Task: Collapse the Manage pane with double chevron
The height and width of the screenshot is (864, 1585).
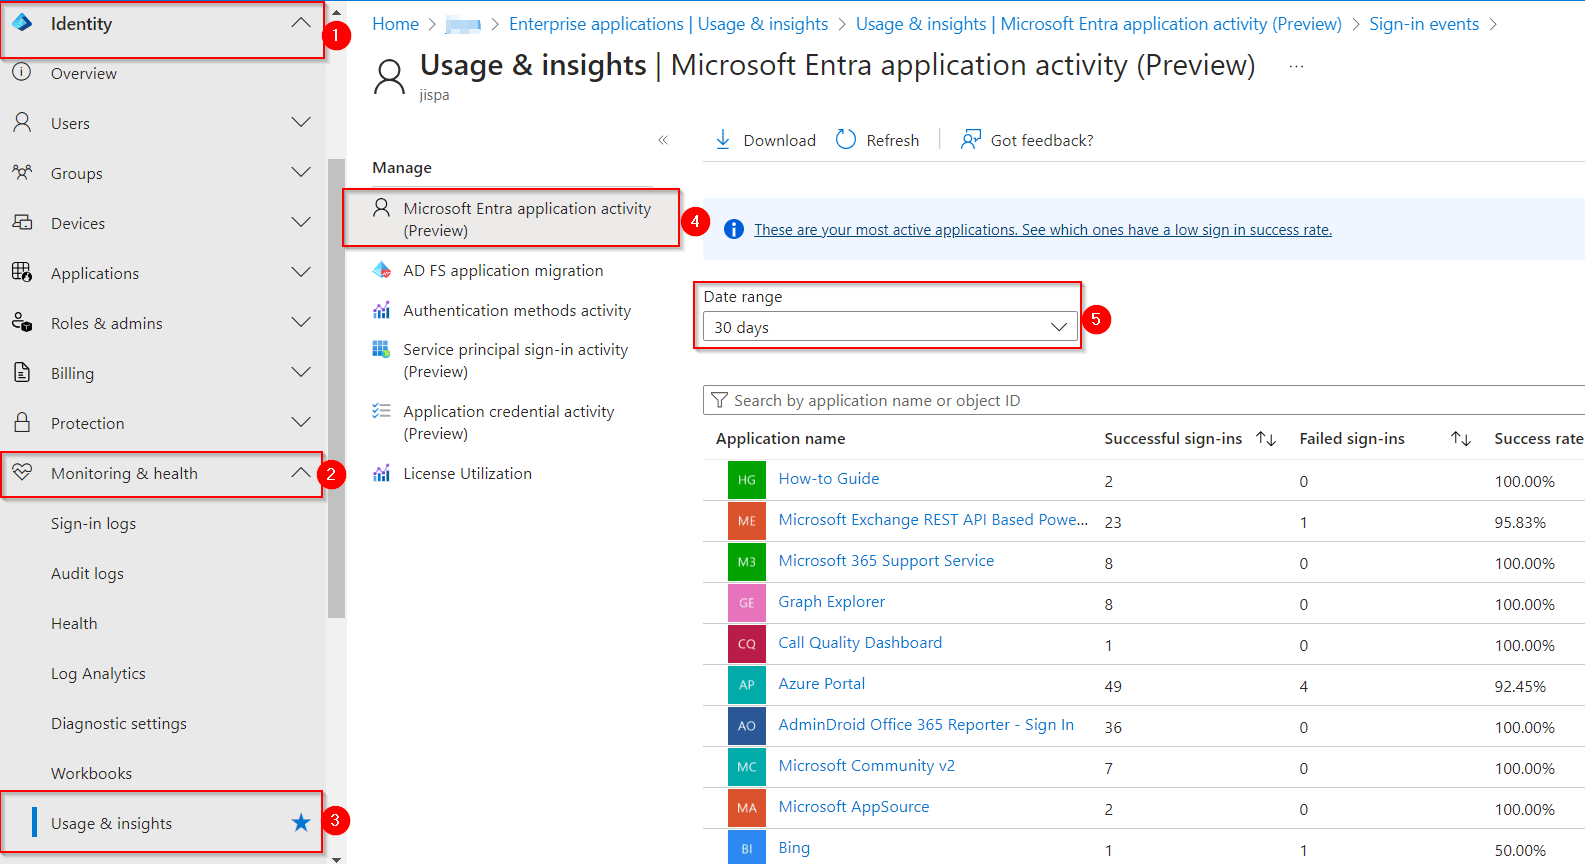Action: tap(663, 140)
